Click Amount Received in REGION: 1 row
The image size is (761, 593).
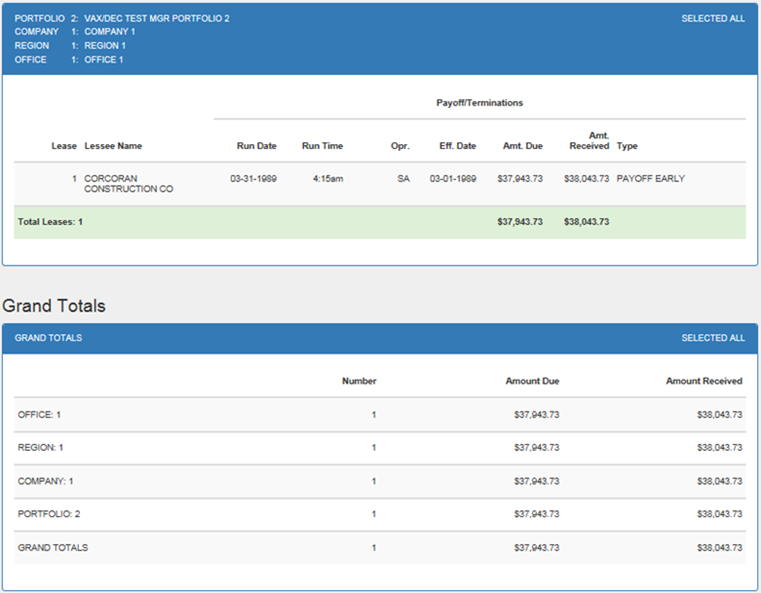[x=720, y=447]
